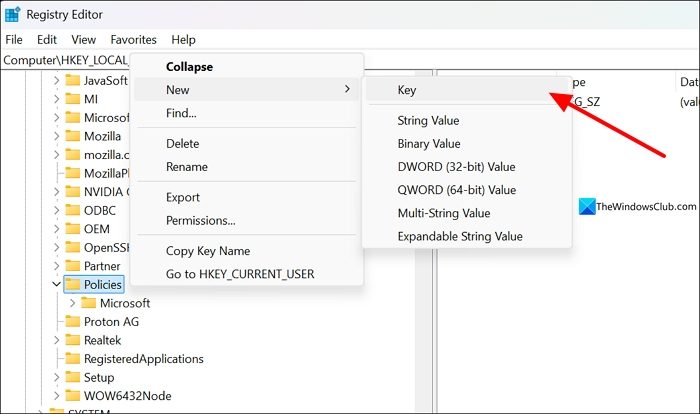Click the MI folder icon
700x414 pixels.
[x=72, y=99]
